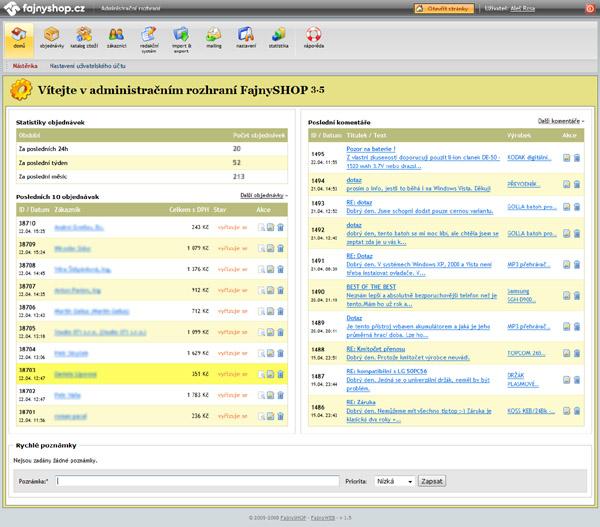Select the "Za poslední měsíc" statistics row
600x527 pixels.
(152, 176)
